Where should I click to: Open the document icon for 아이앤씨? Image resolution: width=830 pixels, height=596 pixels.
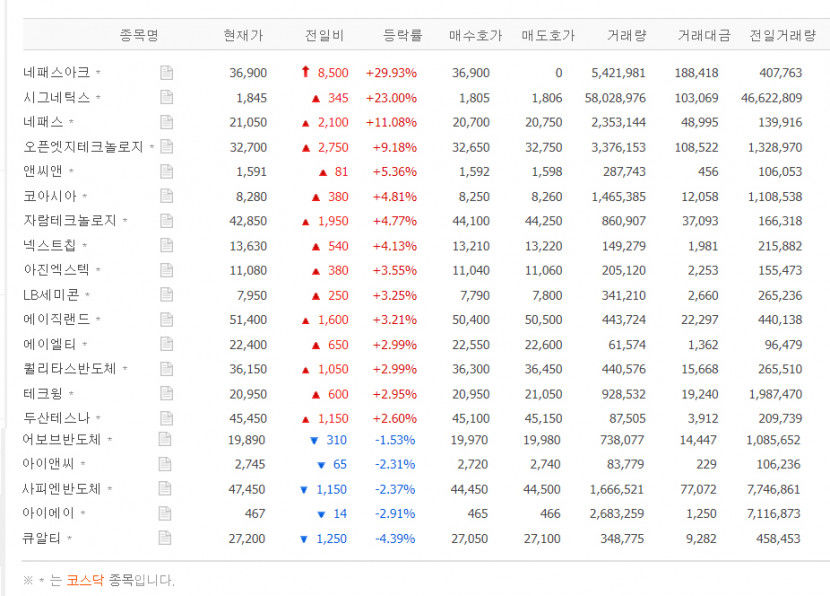click(x=165, y=464)
